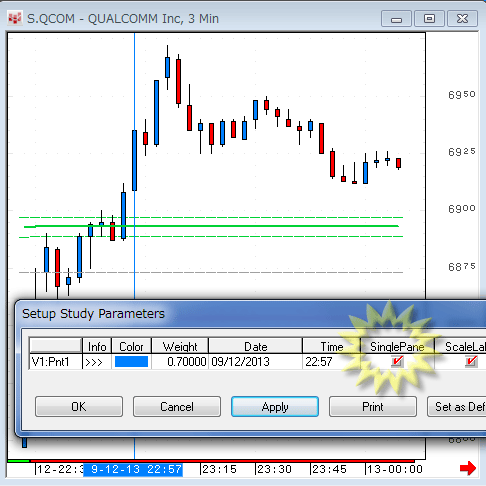Maximize the S.QCOM chart window
The width and height of the screenshot is (486, 486).
pos(429,19)
